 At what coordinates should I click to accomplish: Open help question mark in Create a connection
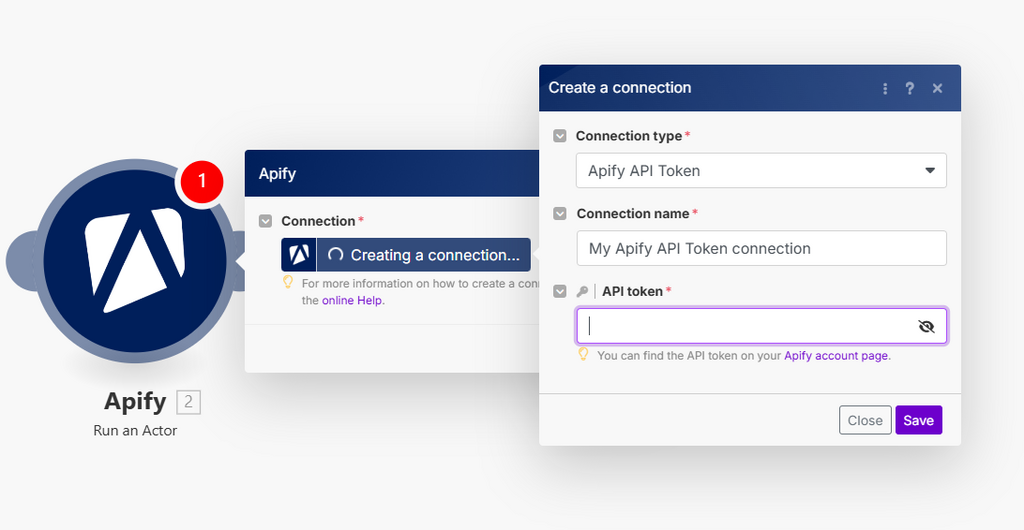(x=910, y=88)
